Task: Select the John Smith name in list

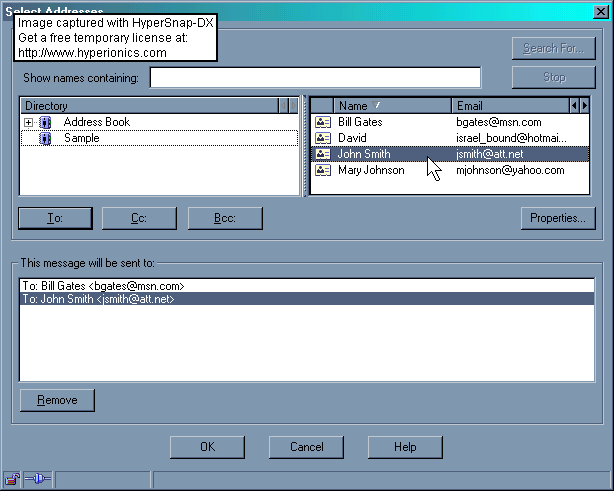Action: pos(364,154)
